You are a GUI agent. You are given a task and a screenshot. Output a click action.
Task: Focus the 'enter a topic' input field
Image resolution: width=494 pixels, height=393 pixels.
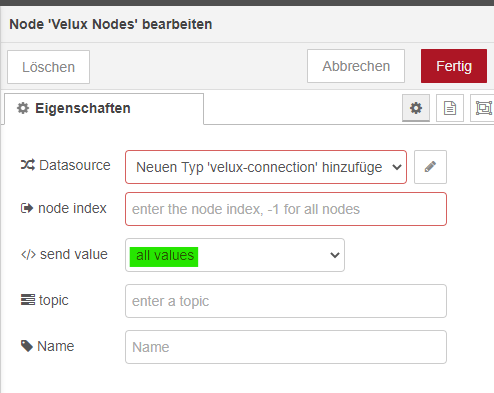[x=286, y=301]
